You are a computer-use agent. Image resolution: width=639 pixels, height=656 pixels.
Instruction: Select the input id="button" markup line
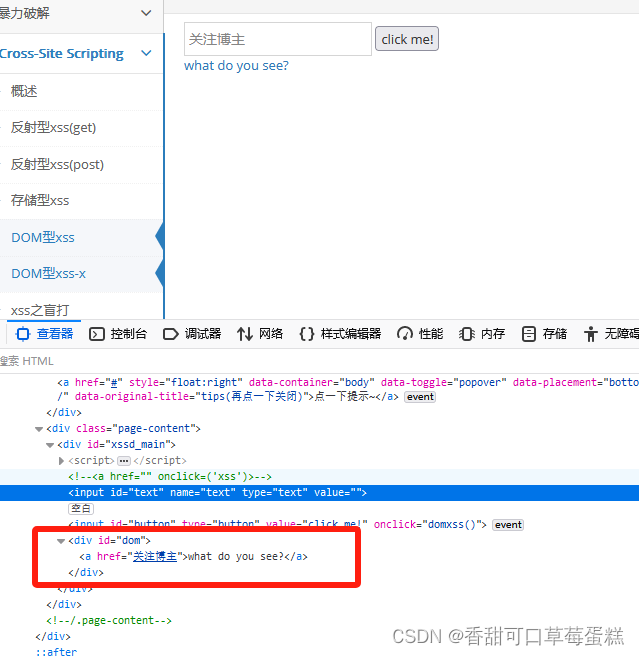point(277,525)
